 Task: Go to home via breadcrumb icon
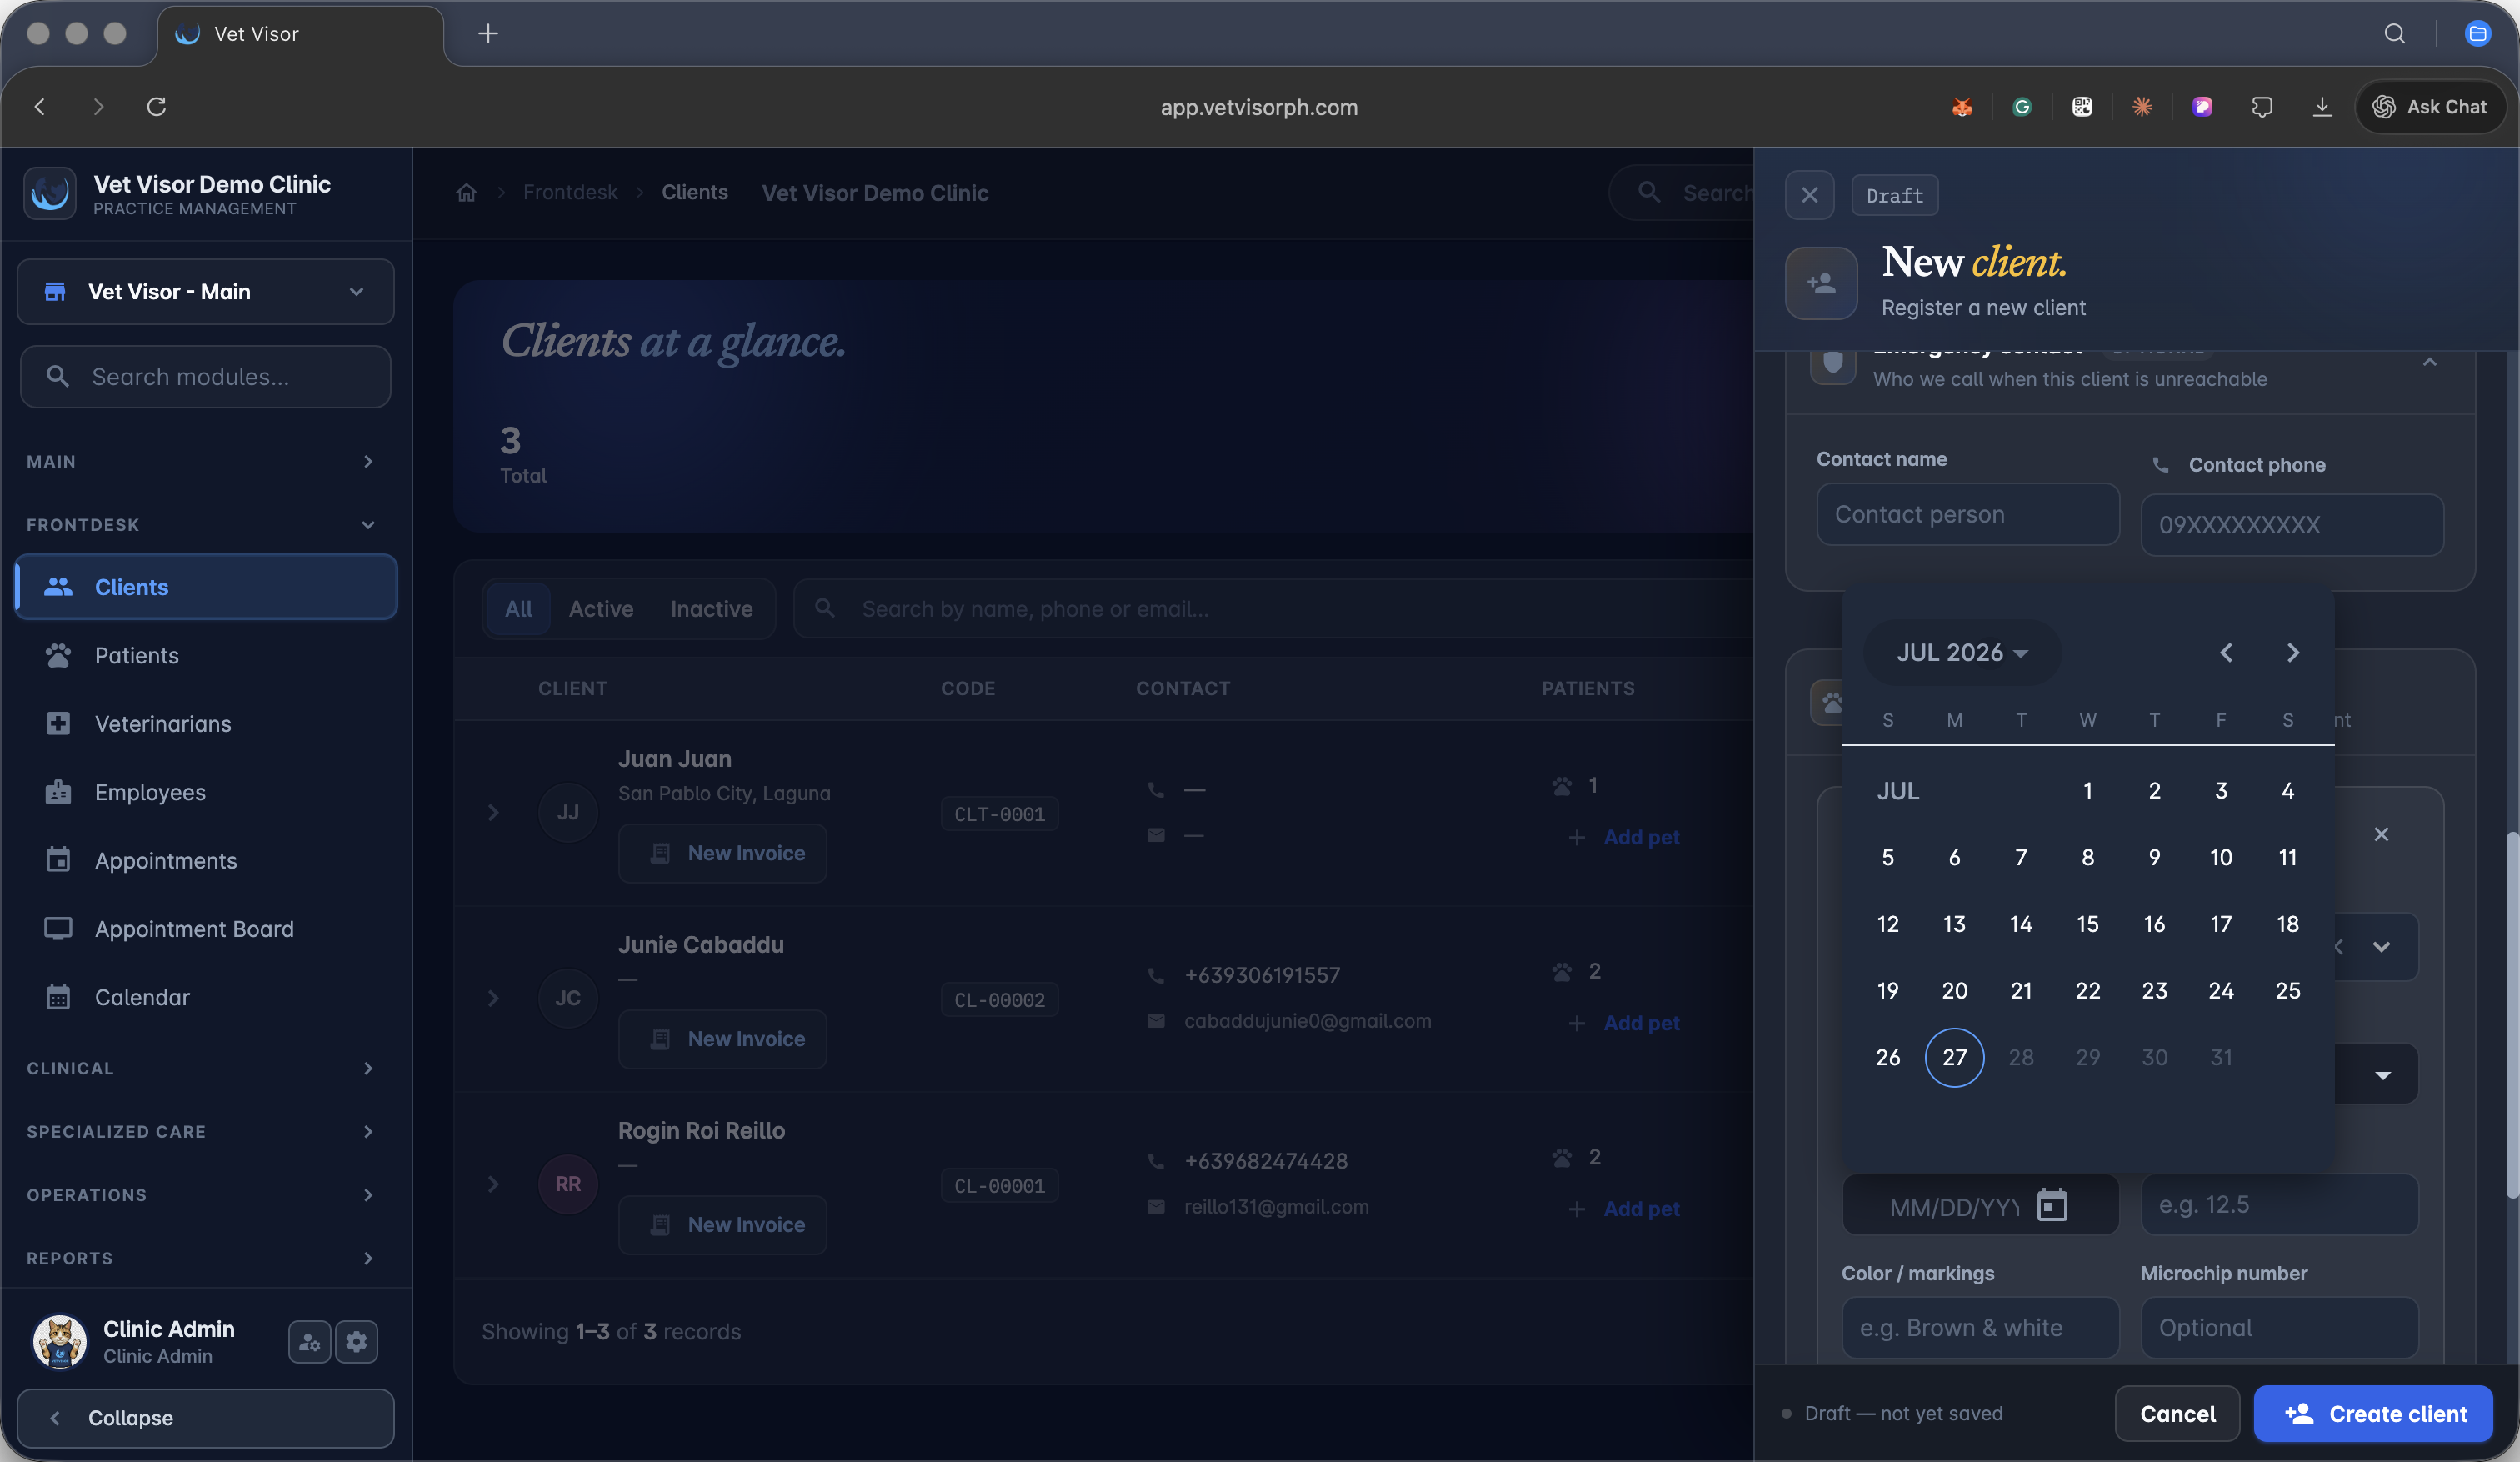coord(466,193)
